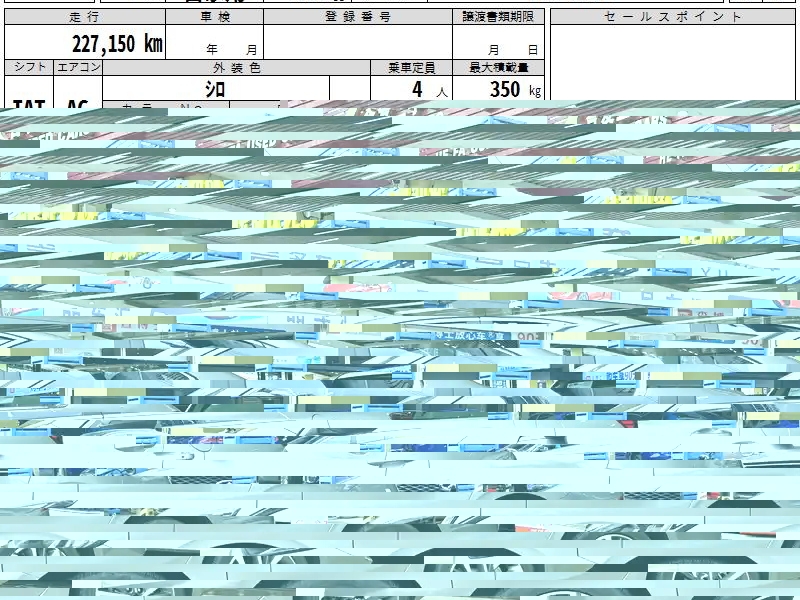Click the 譲渡書類期限 header cell

point(498,16)
